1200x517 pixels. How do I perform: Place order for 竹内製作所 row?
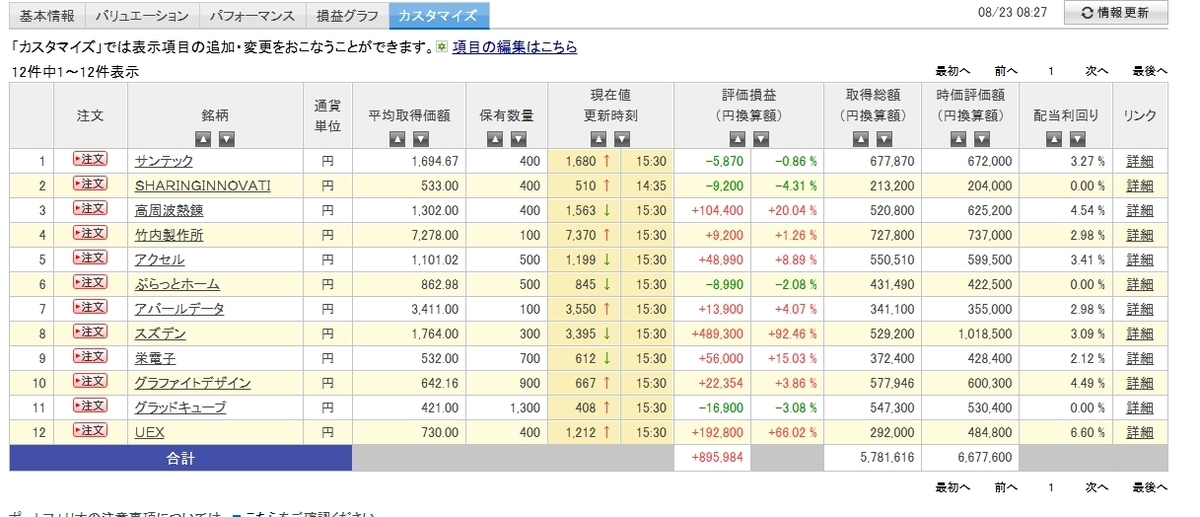coord(90,234)
